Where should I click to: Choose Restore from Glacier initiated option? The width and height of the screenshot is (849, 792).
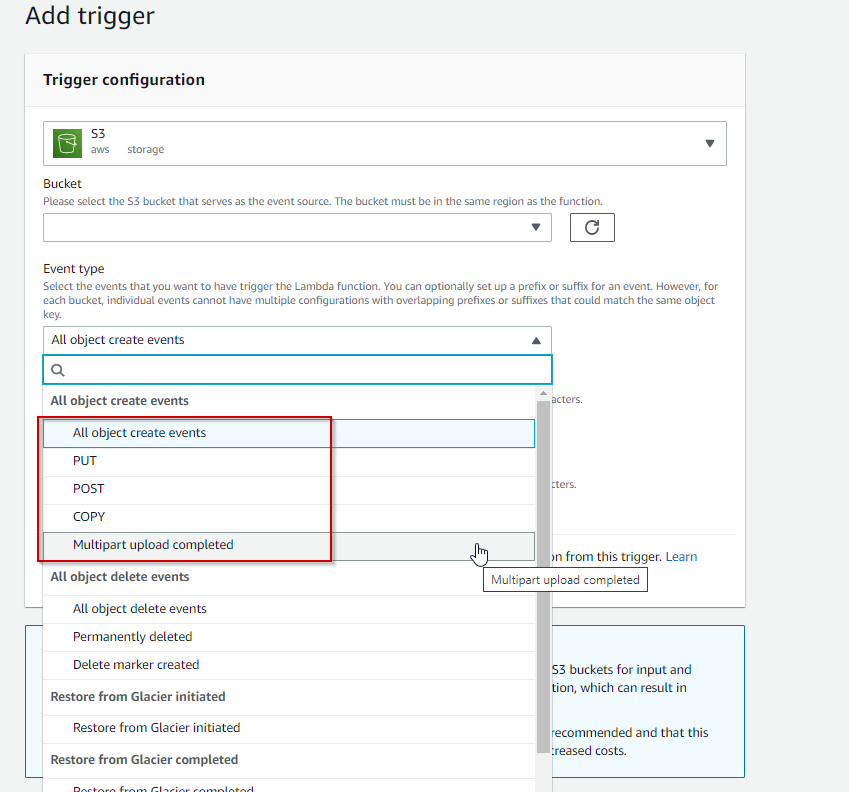coord(289,729)
